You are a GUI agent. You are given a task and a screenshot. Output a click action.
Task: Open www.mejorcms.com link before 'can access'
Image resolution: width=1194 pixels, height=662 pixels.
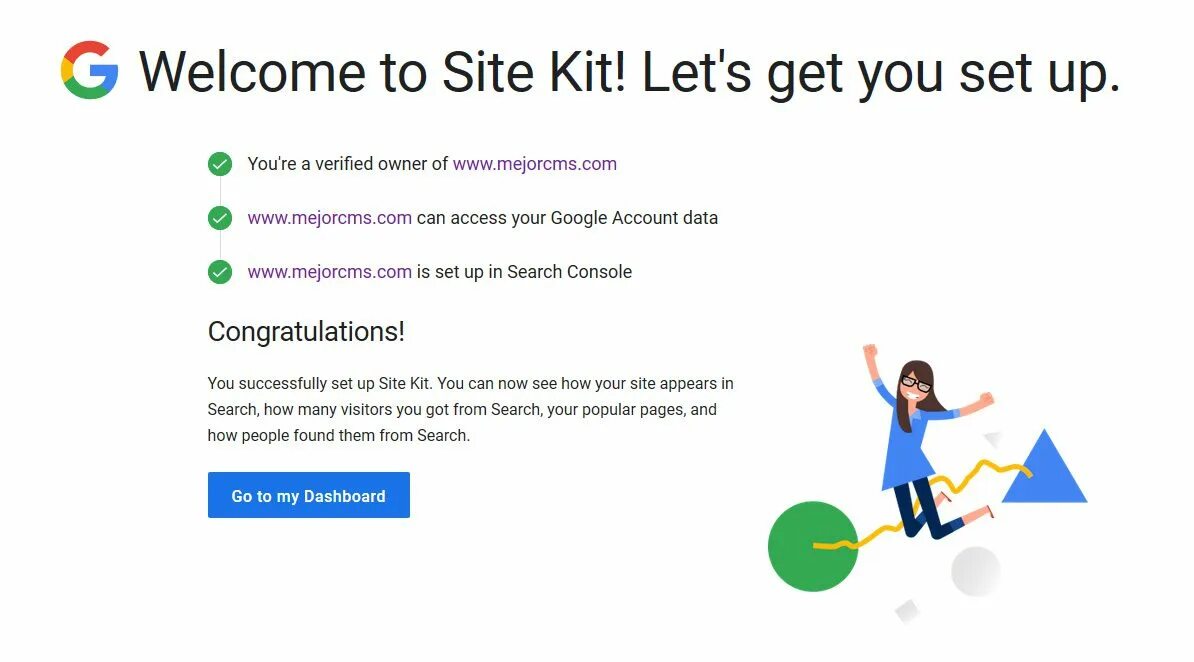pos(329,218)
